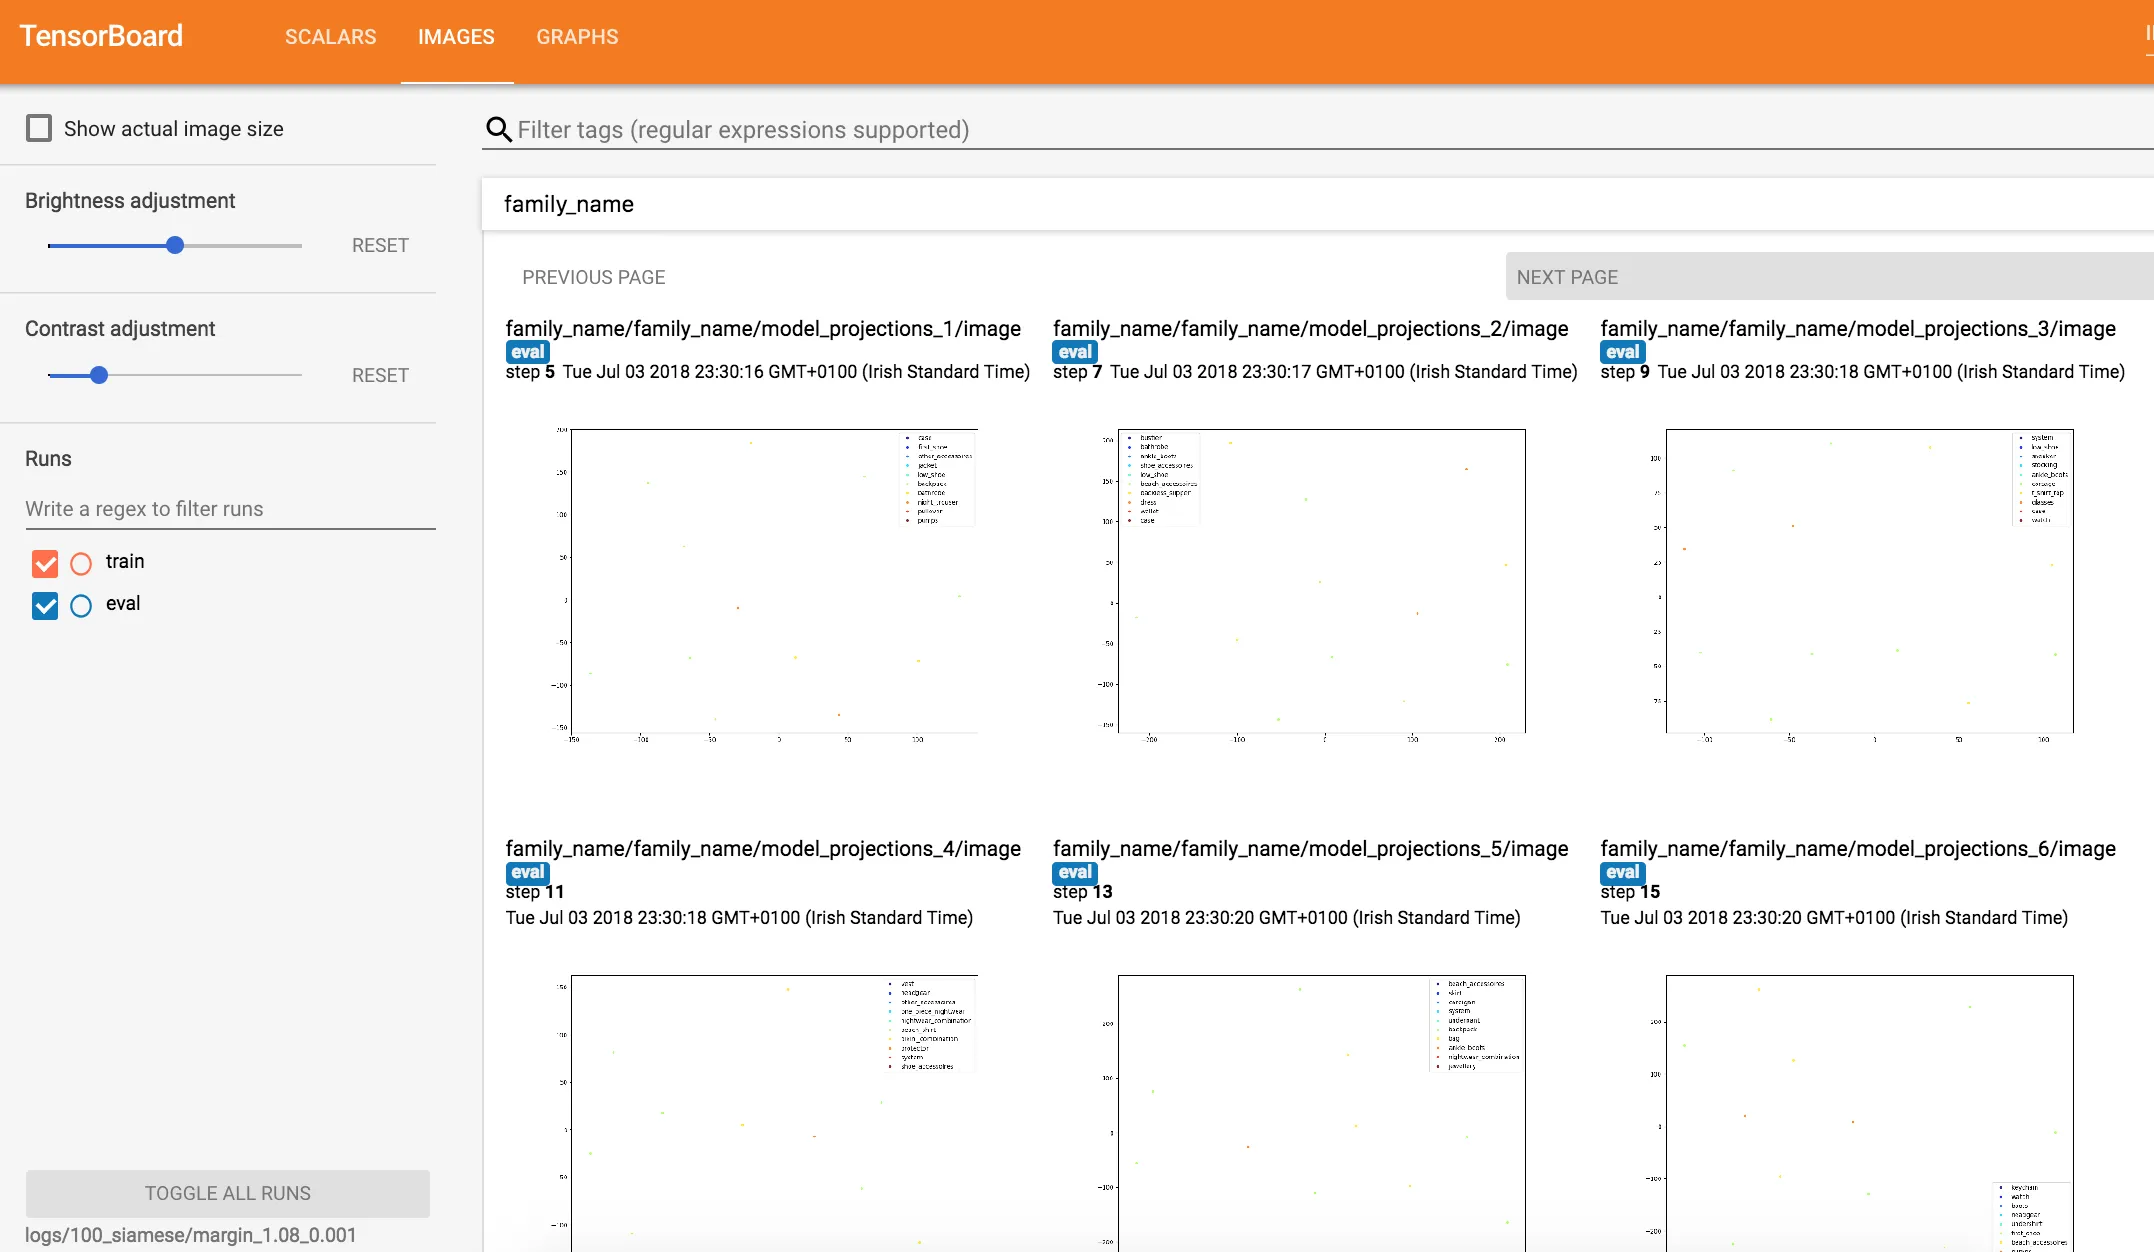Screen dimensions: 2154x1252
Task: Reset the contrast adjustment
Action: tap(380, 375)
